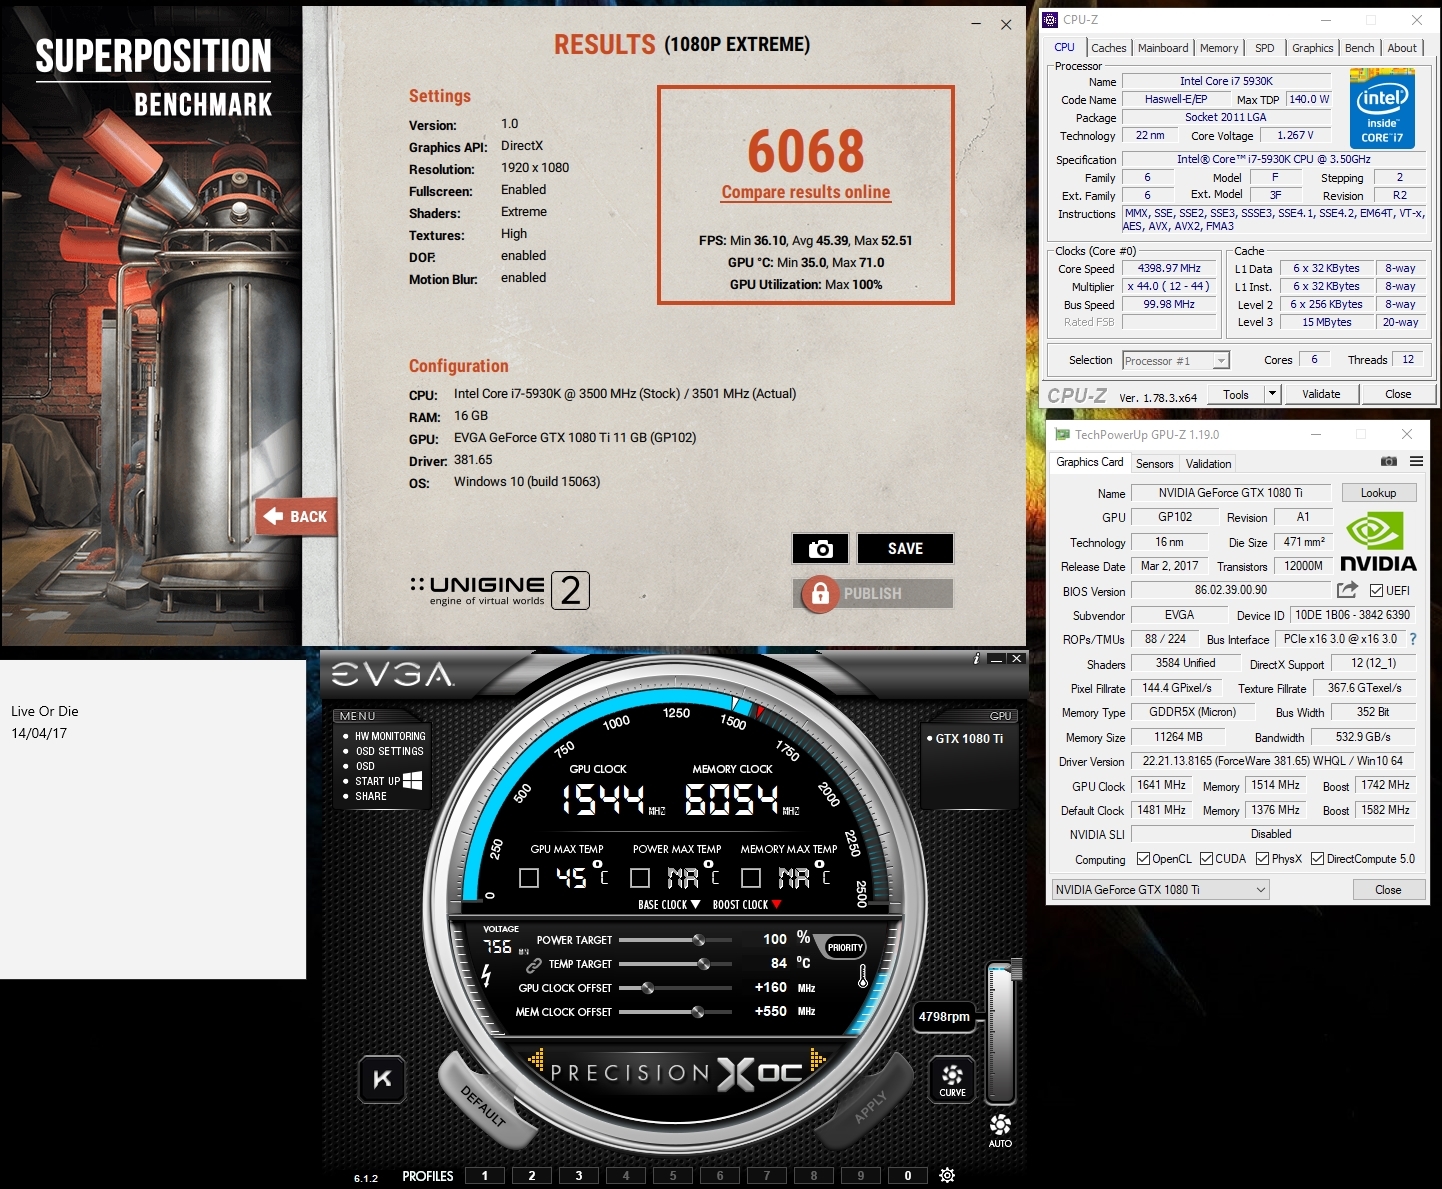Select GTX 1080 Ti in GPU list
The height and width of the screenshot is (1189, 1442).
point(969,738)
